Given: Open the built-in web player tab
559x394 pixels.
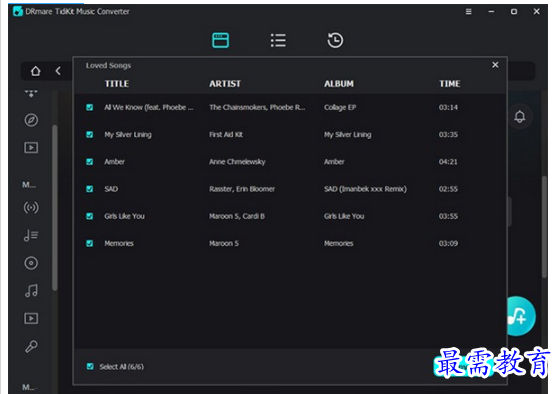Looking at the screenshot, I should (220, 40).
